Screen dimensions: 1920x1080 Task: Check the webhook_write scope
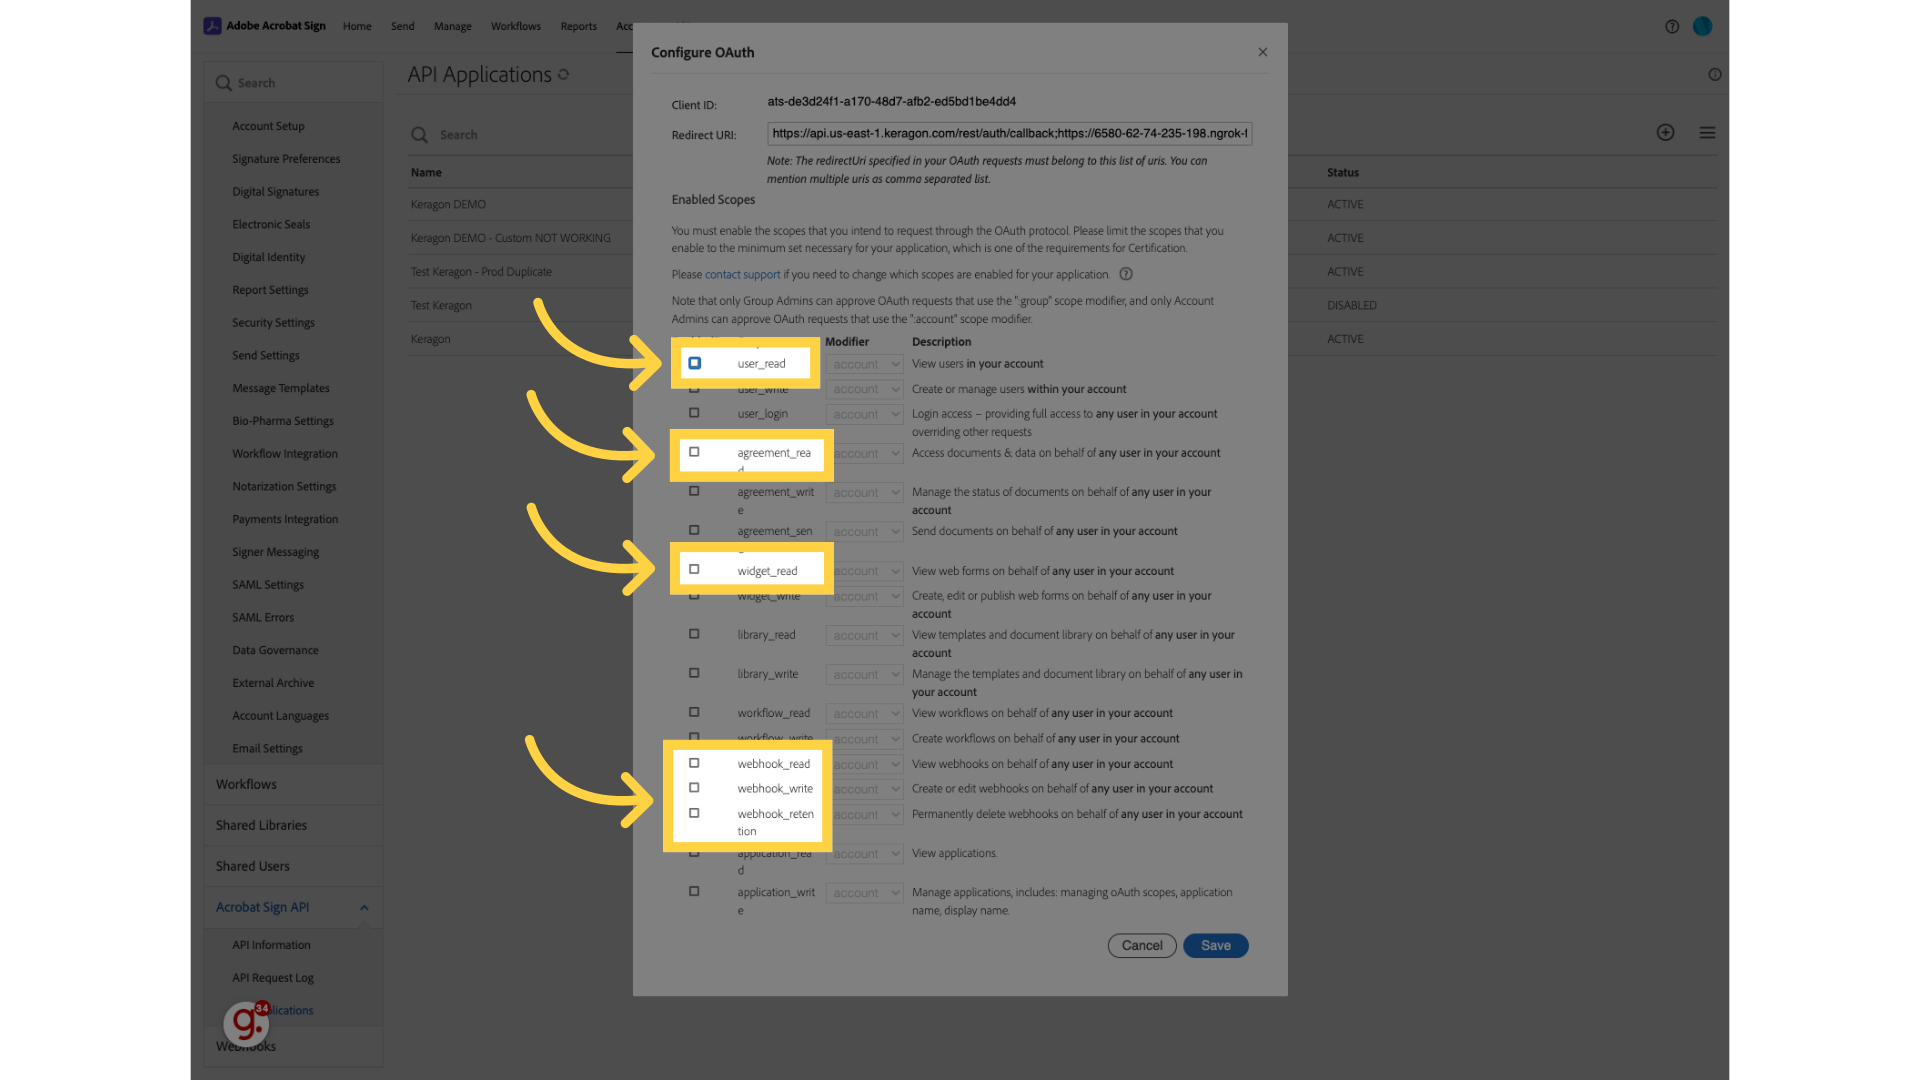pos(694,788)
